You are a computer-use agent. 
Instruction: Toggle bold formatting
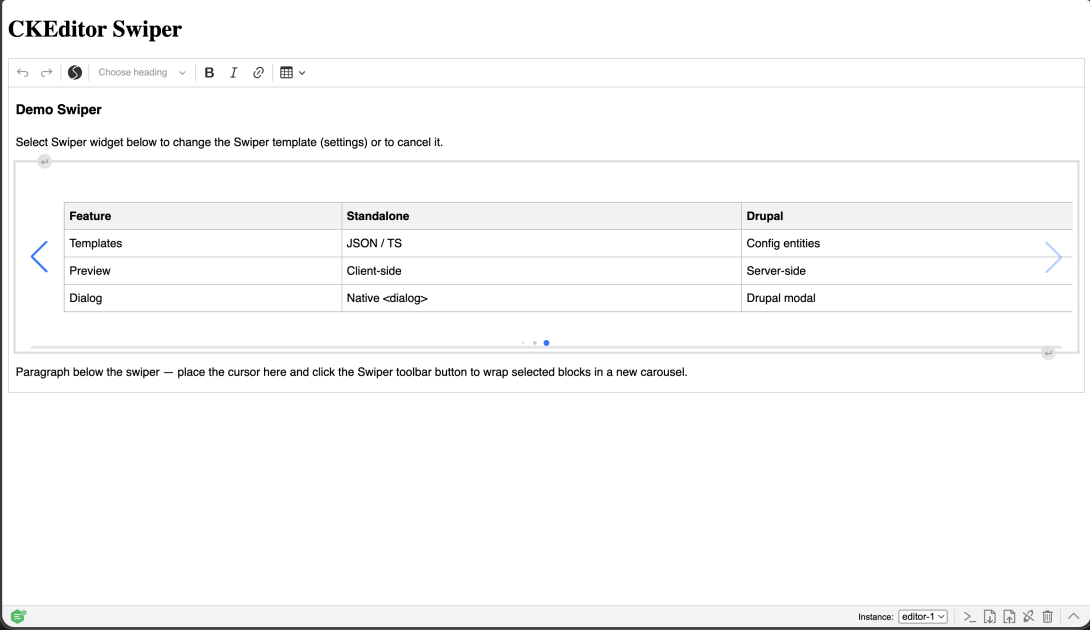(209, 72)
